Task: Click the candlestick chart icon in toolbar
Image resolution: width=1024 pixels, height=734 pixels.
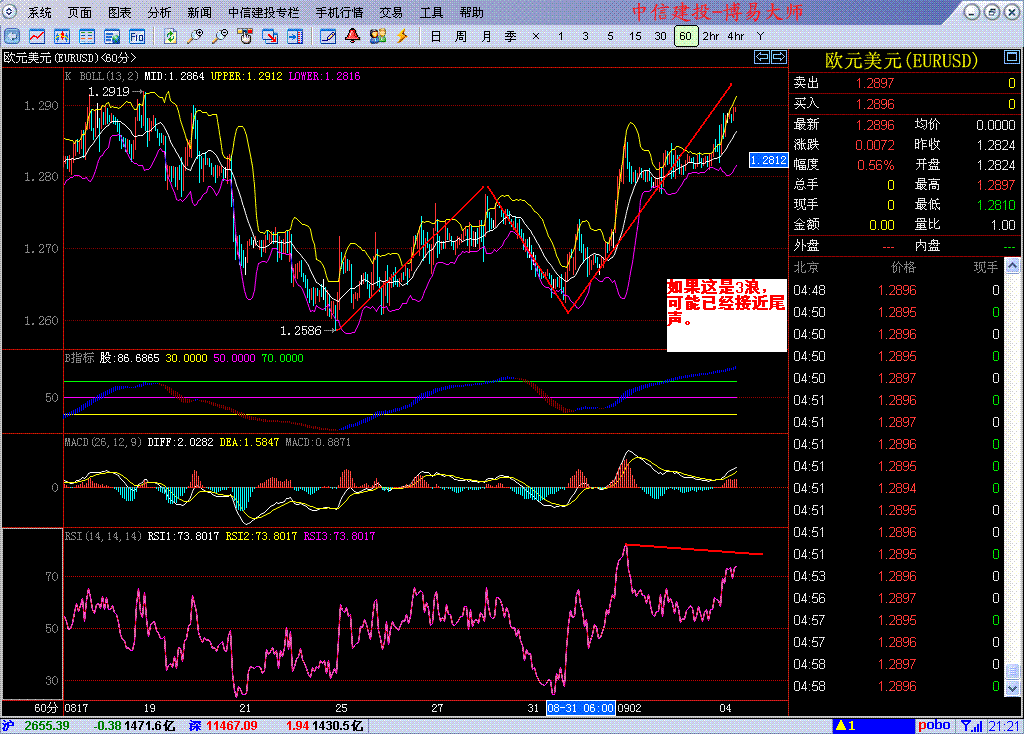Action: 61,37
